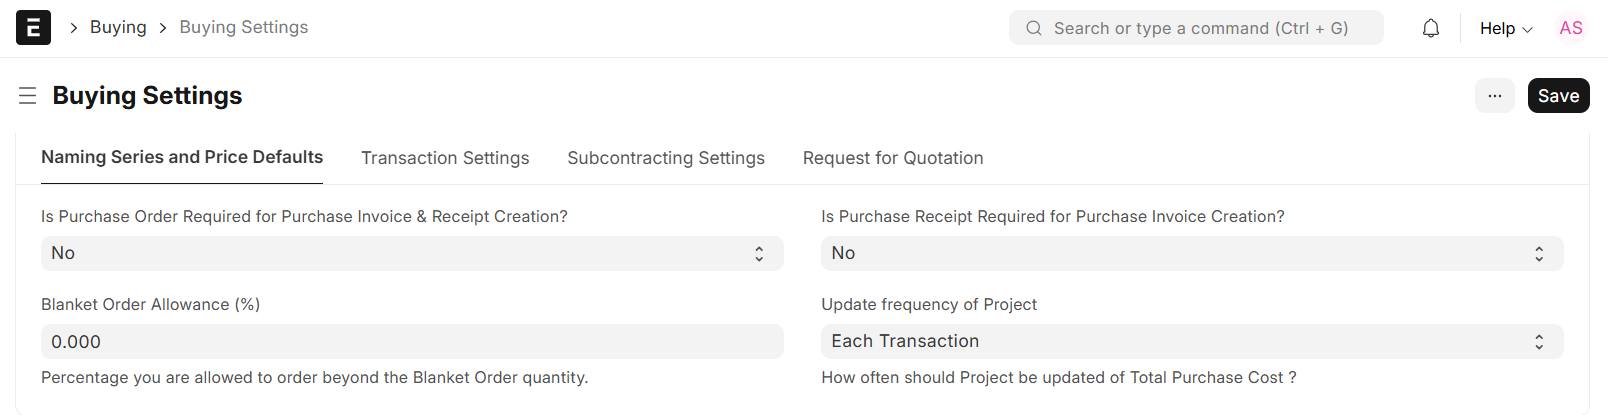
Task: Go to Buying breadcrumb link
Action: pyautogui.click(x=118, y=27)
